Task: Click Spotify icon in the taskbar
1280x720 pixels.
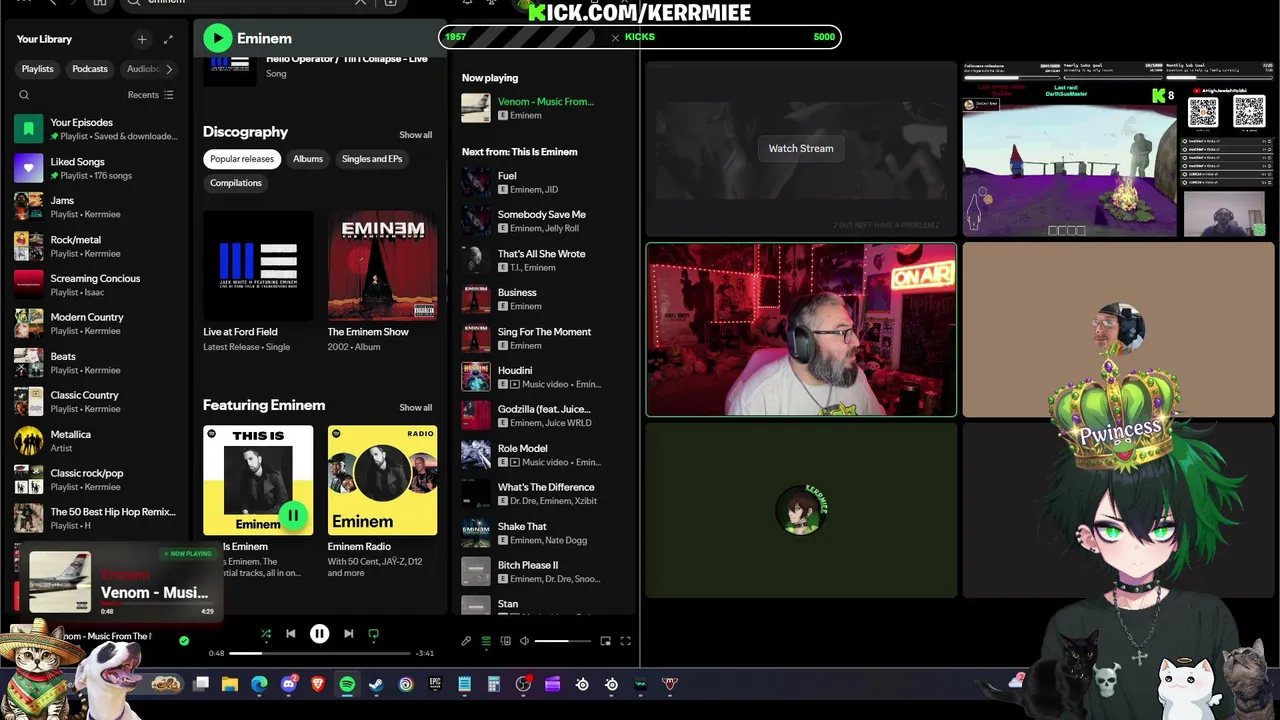Action: coord(347,684)
